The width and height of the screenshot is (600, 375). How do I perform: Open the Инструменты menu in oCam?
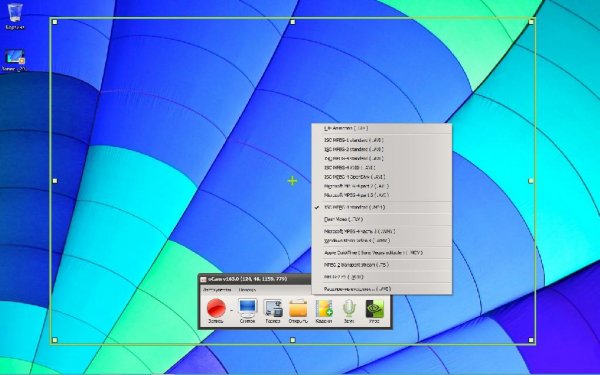click(x=217, y=290)
